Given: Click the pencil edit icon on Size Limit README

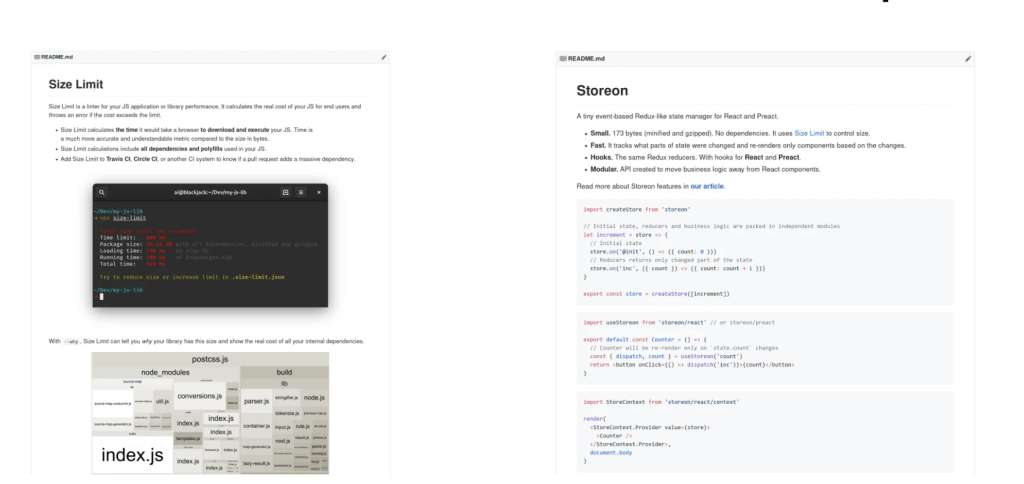Looking at the screenshot, I should click(x=384, y=57).
